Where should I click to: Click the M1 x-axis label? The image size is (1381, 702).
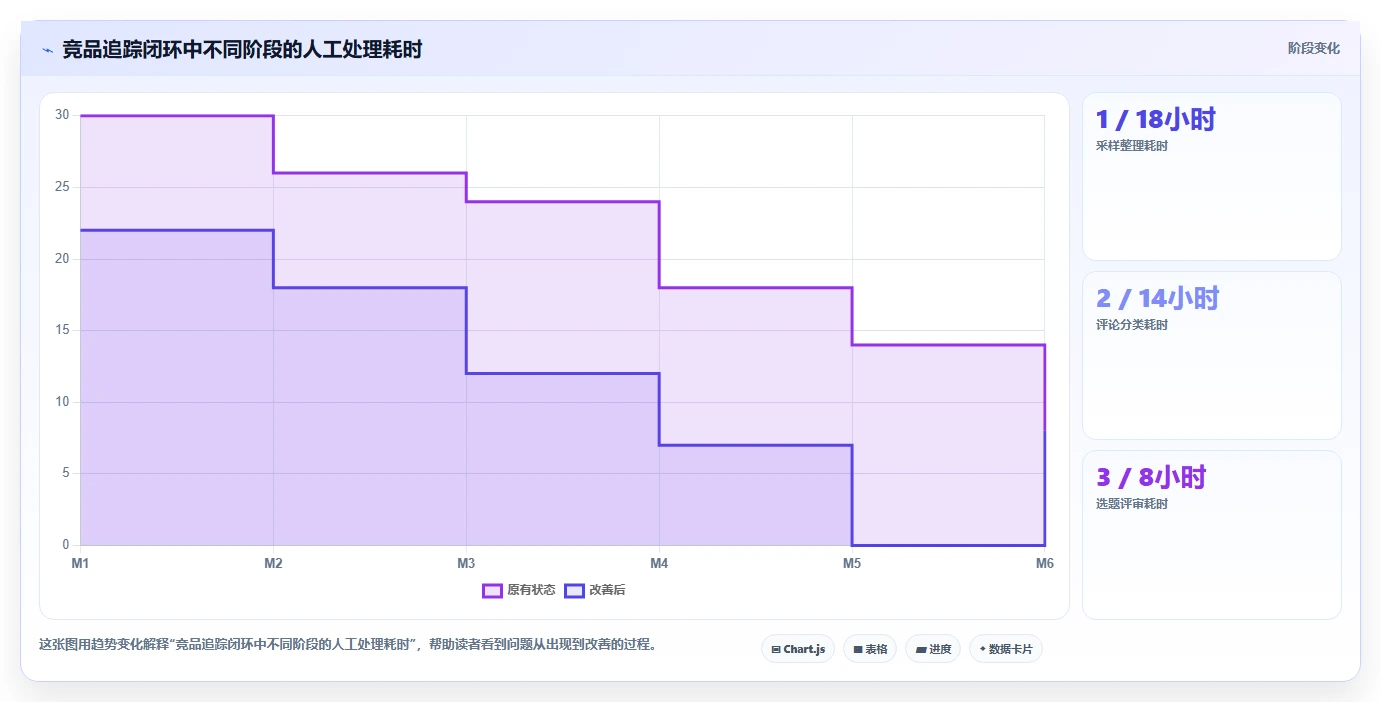click(80, 563)
